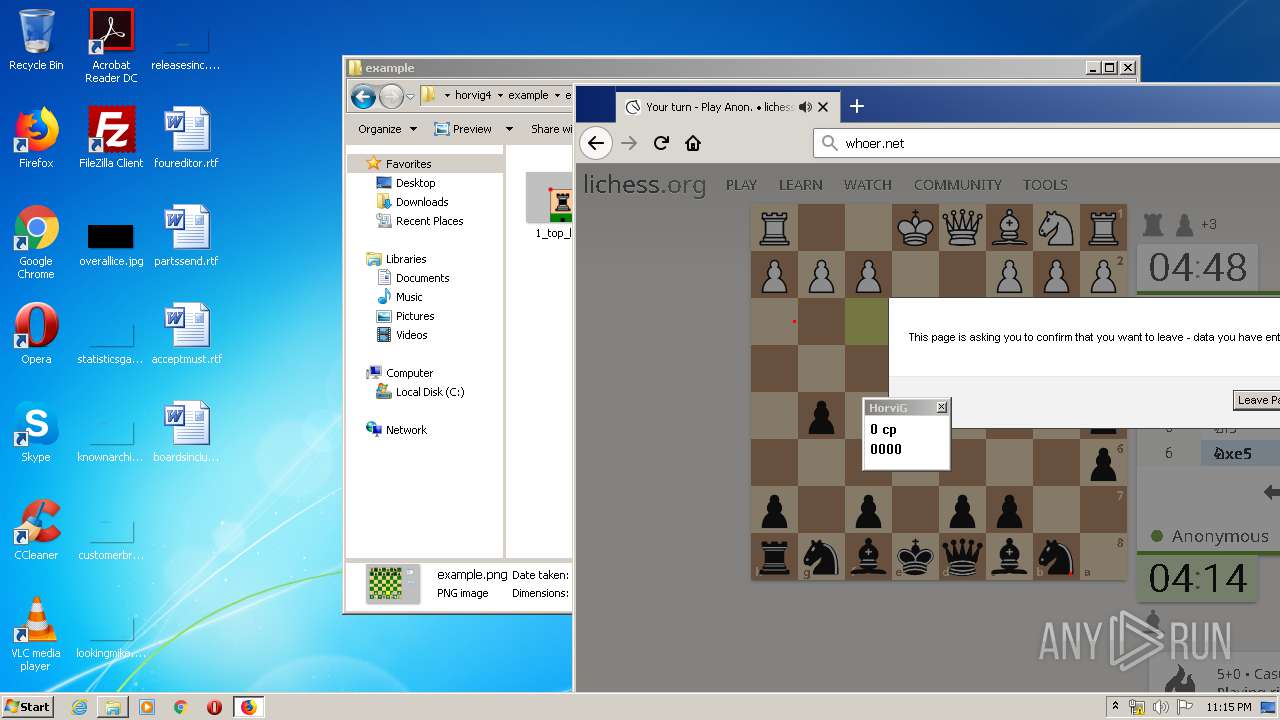1280x720 pixels.
Task: Open Google Chrome desktop shortcut
Action: pos(36,242)
